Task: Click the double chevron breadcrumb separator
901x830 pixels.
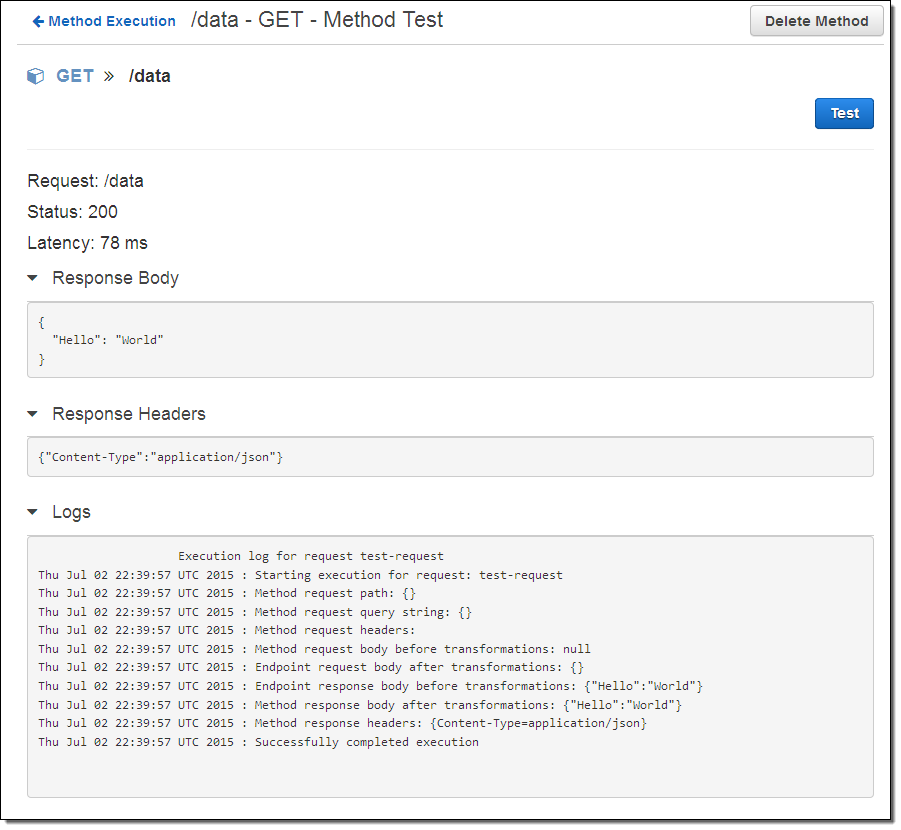Action: point(109,76)
